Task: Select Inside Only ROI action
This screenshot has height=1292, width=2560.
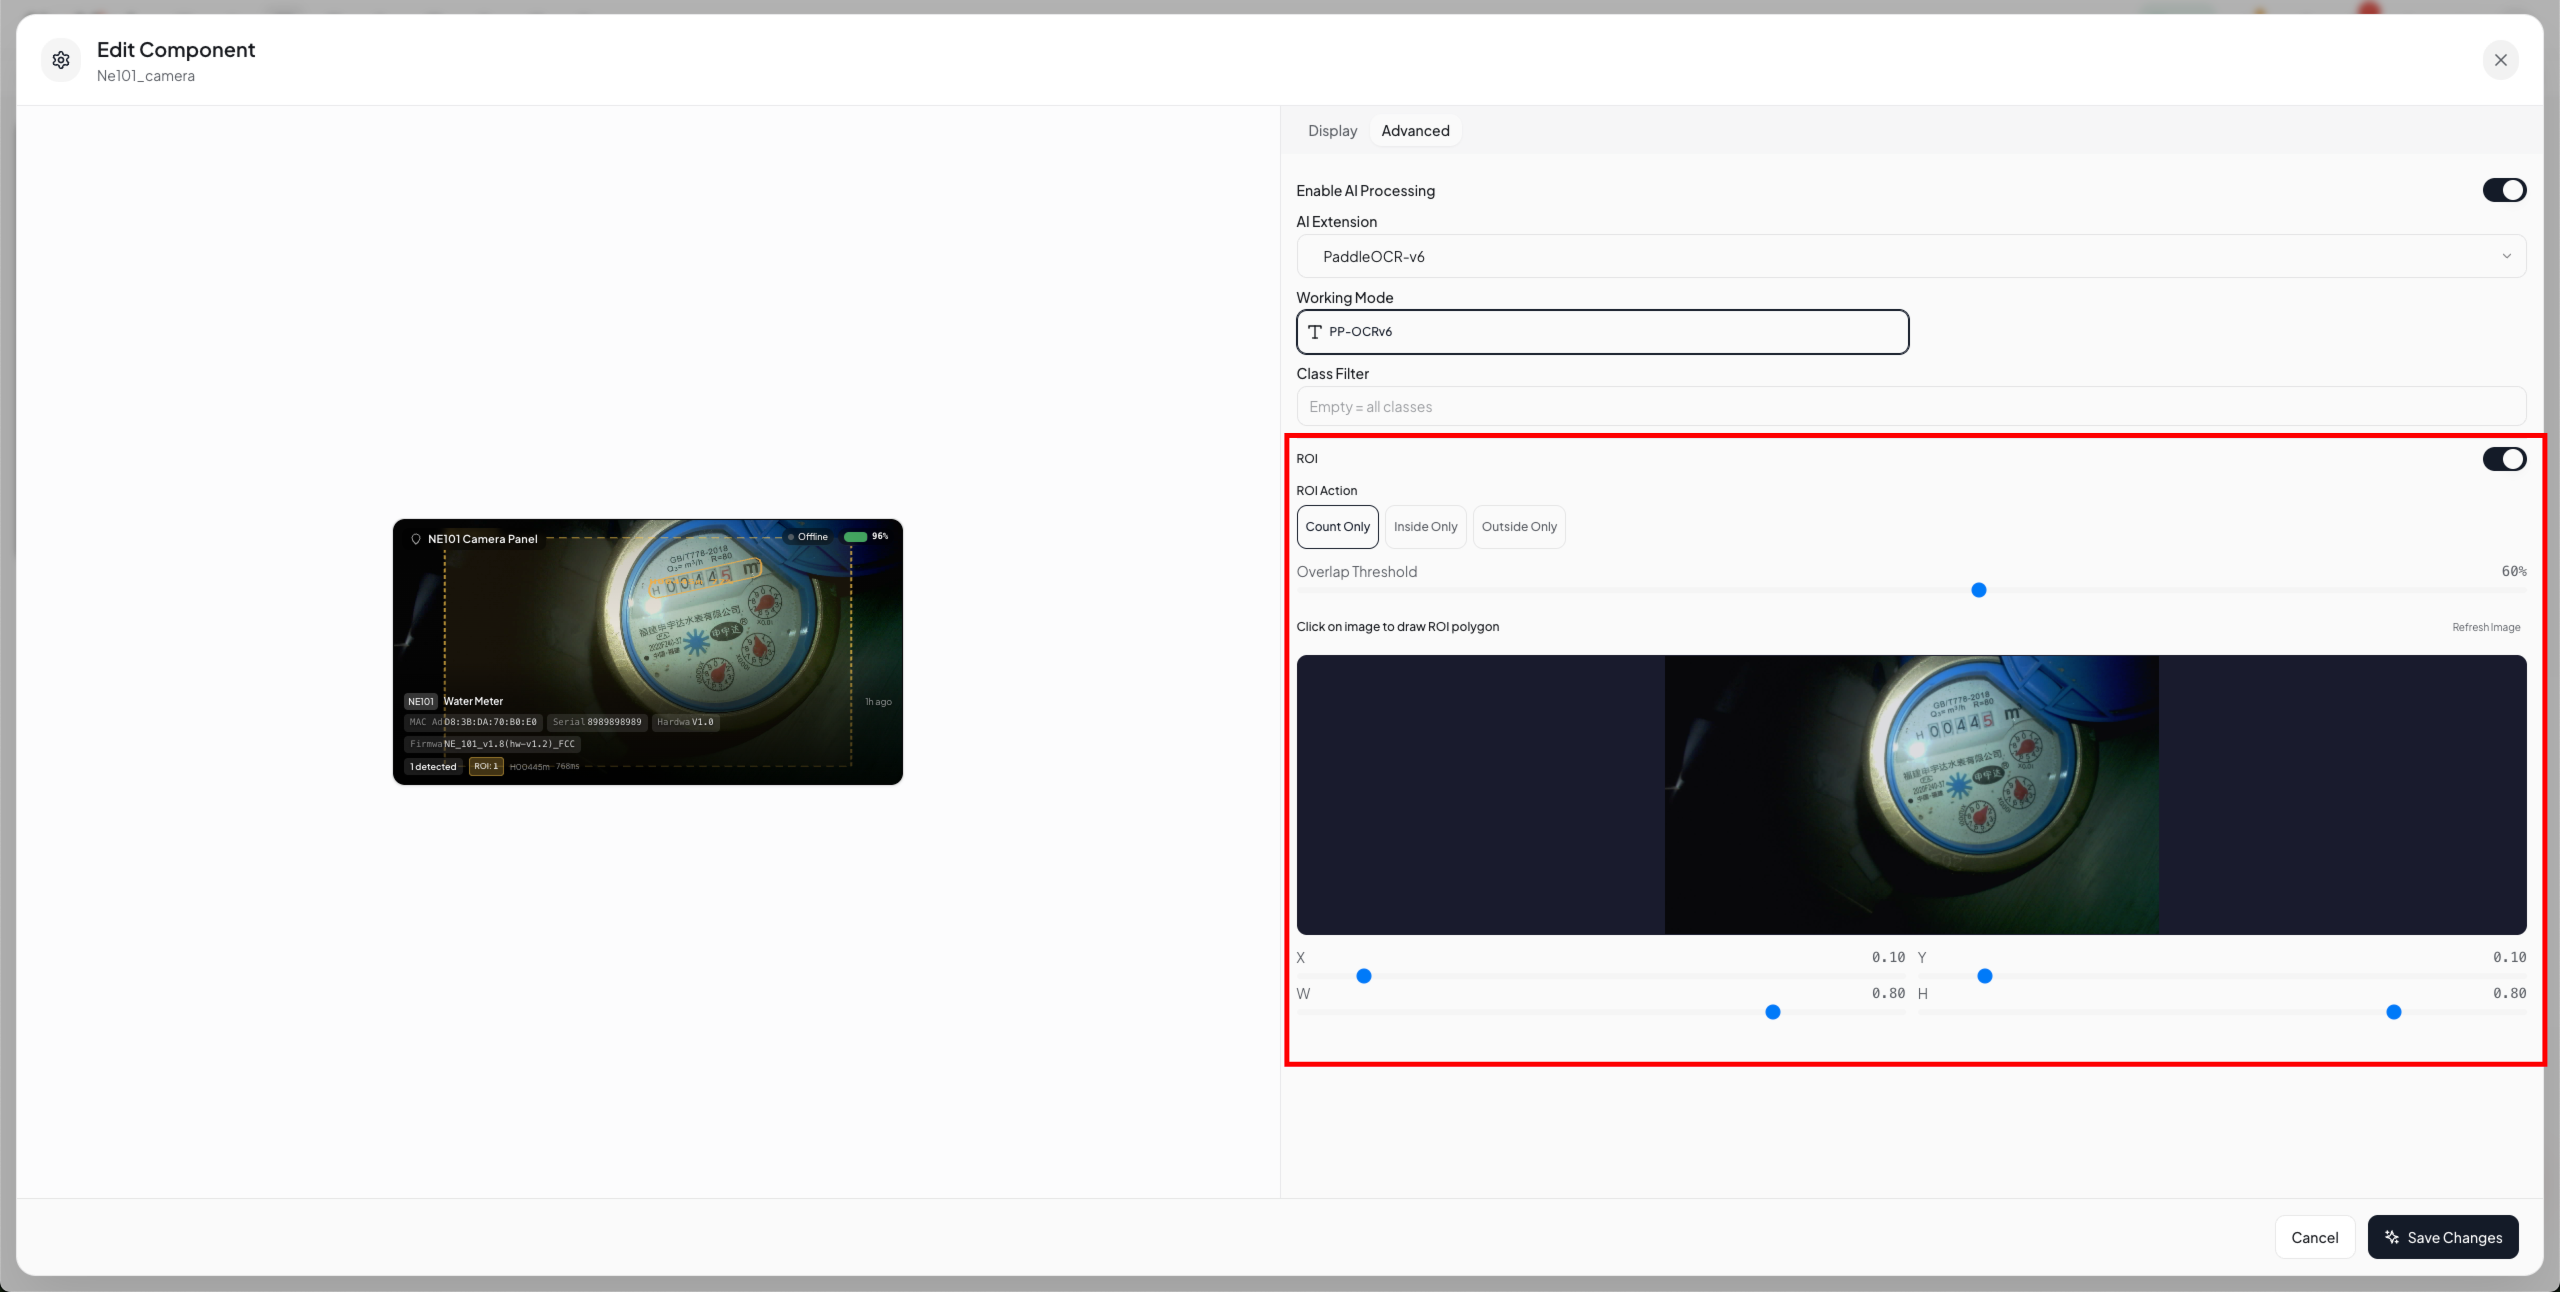Action: click(1425, 527)
